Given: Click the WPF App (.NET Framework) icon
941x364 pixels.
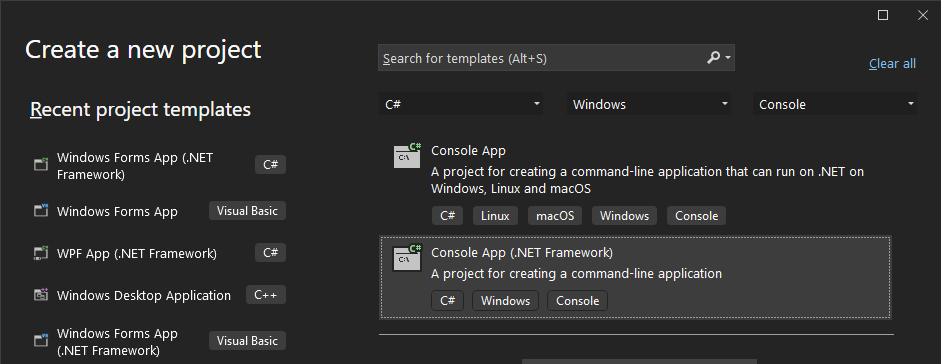Looking at the screenshot, I should (41, 252).
